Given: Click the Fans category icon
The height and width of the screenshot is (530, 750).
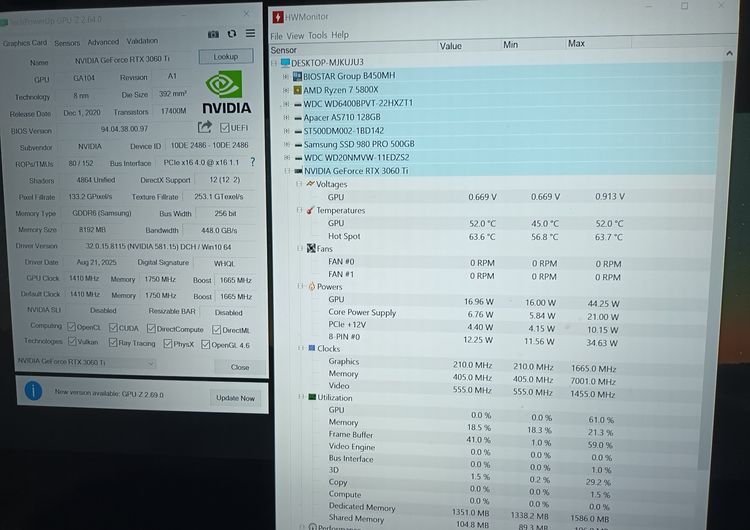Looking at the screenshot, I should (311, 248).
